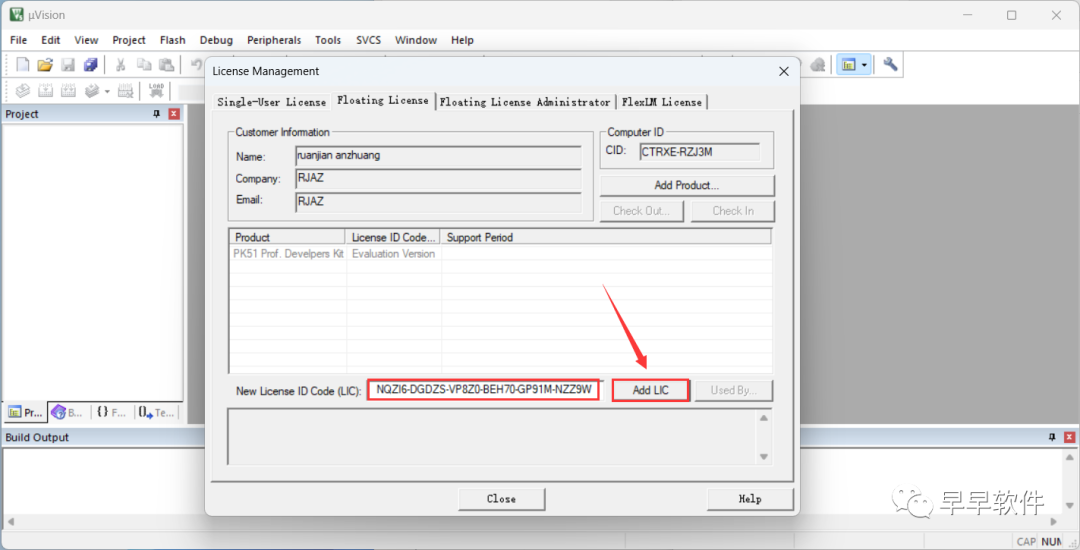Click the Support Period column header
The height and width of the screenshot is (550, 1080).
pos(606,237)
